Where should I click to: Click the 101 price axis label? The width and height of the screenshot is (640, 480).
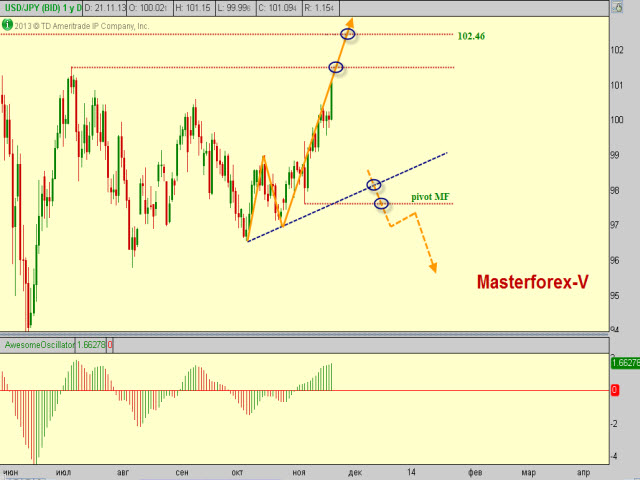(617, 85)
